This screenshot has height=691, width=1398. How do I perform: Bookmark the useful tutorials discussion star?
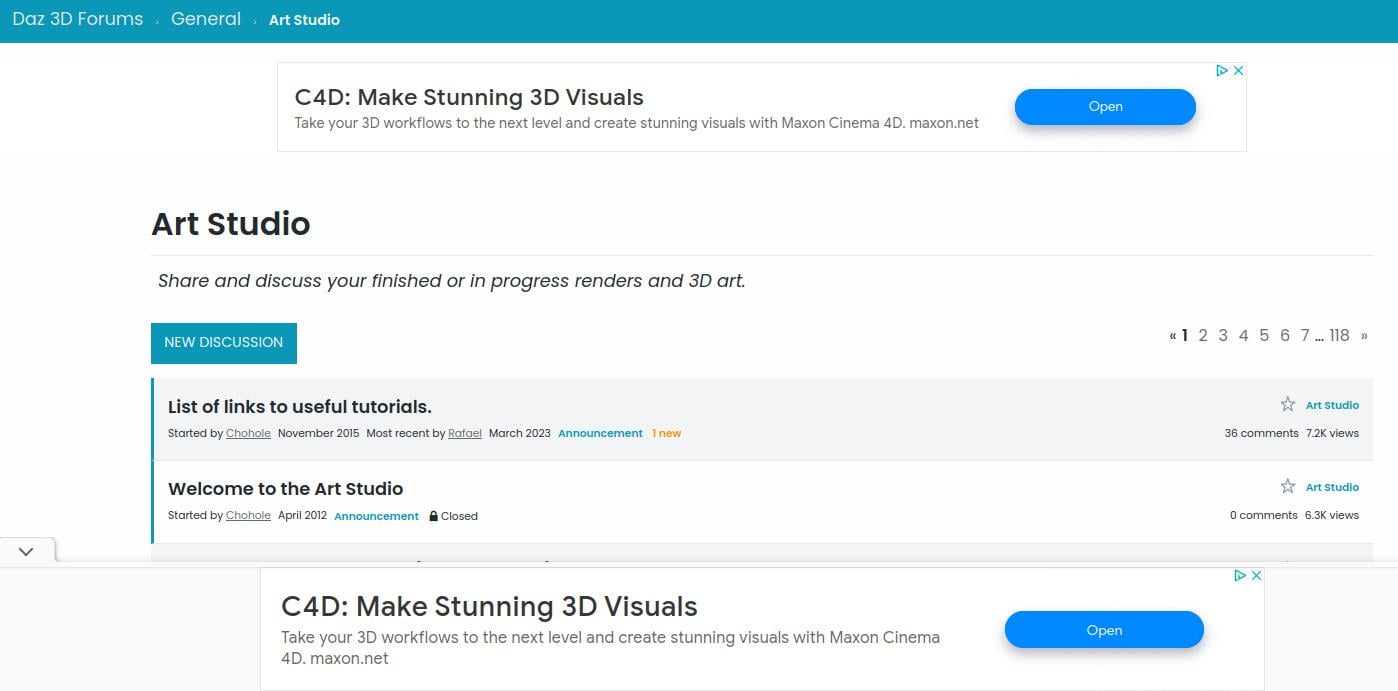click(x=1288, y=404)
